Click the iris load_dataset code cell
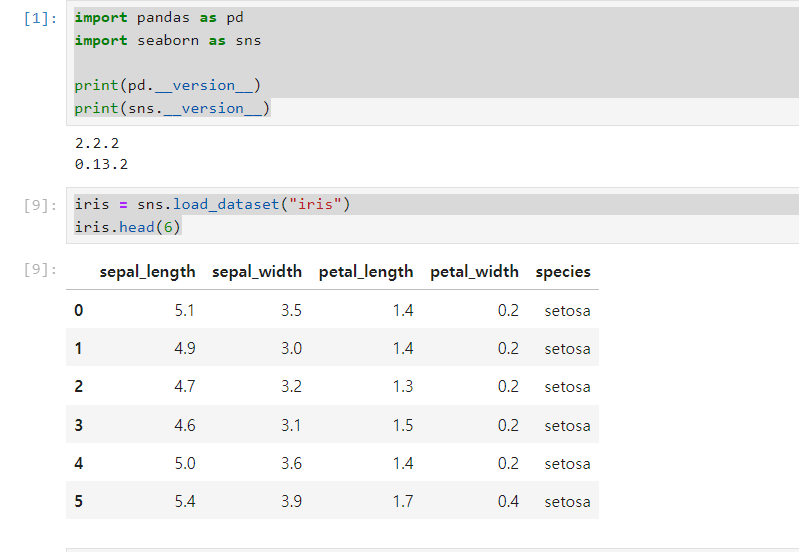The width and height of the screenshot is (799, 552). (x=433, y=216)
